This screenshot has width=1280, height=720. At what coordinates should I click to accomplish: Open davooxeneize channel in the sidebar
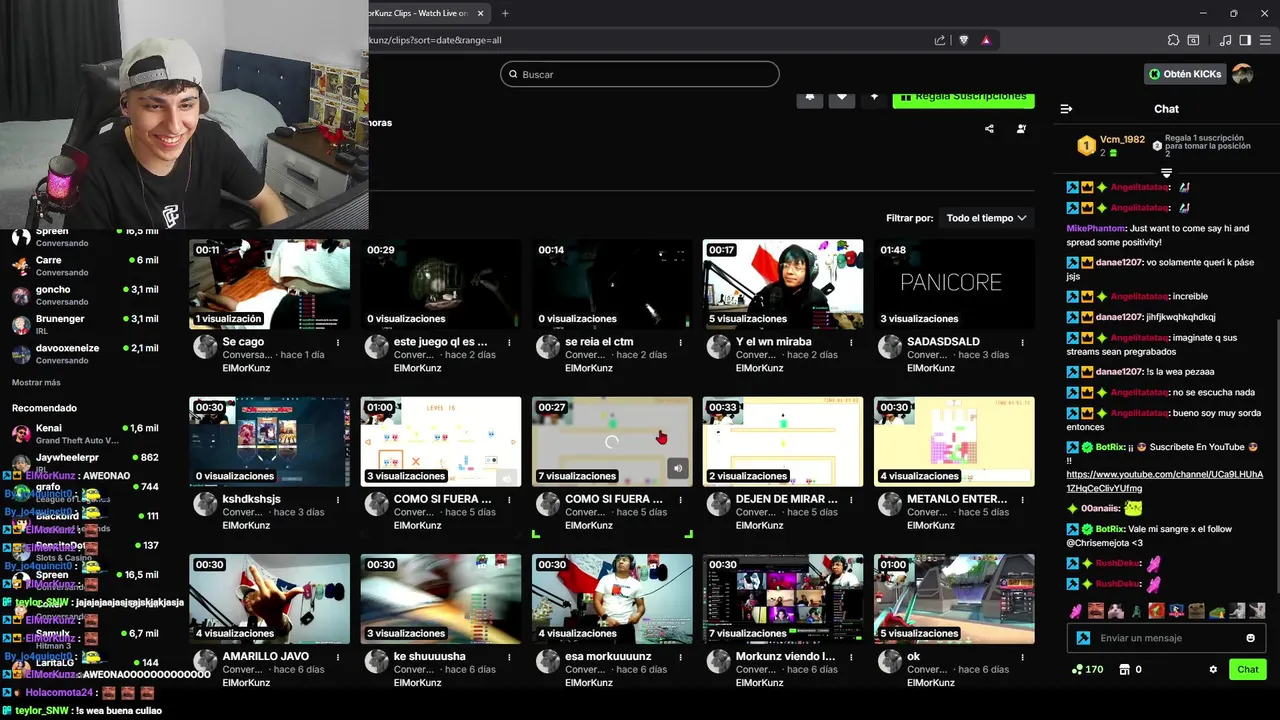coord(85,354)
